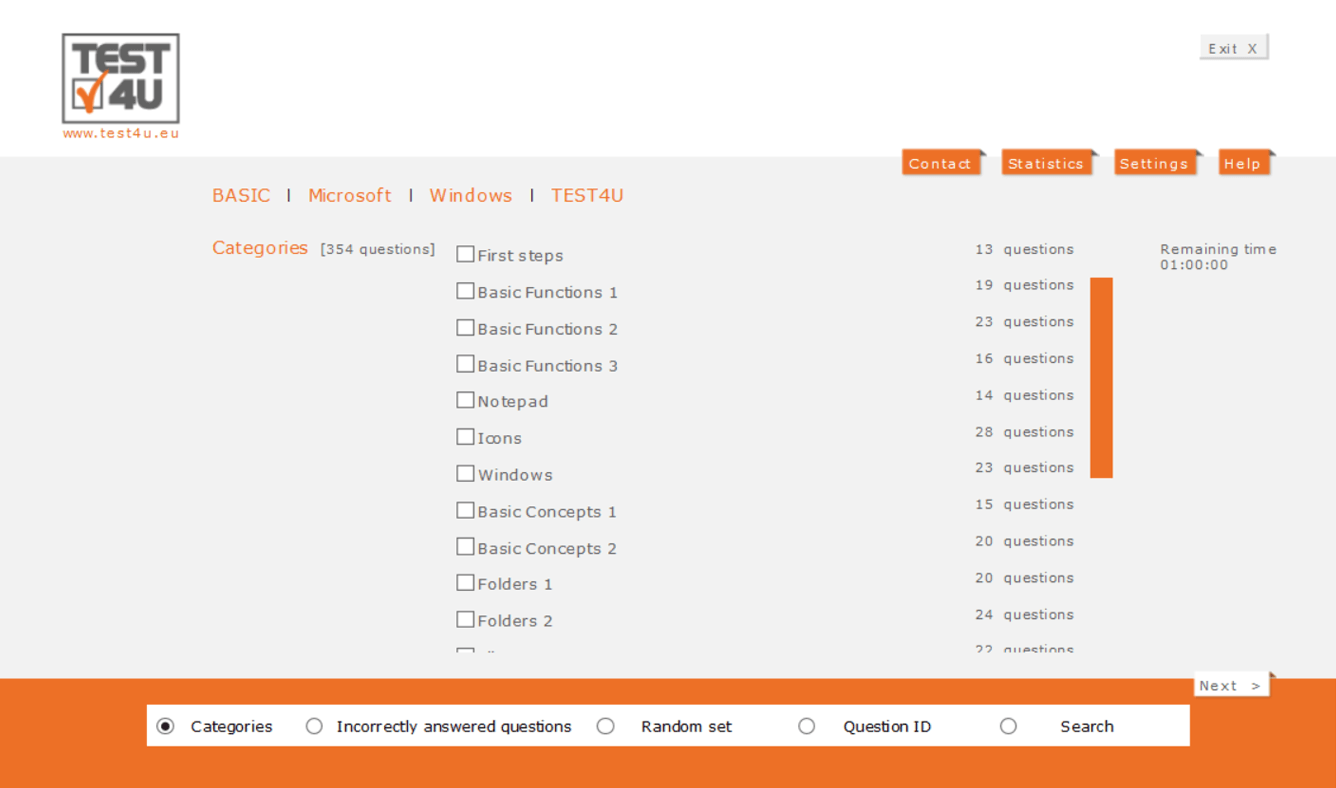Go to the BASIC breadcrumb
Image resolution: width=1336 pixels, height=788 pixels.
(241, 195)
